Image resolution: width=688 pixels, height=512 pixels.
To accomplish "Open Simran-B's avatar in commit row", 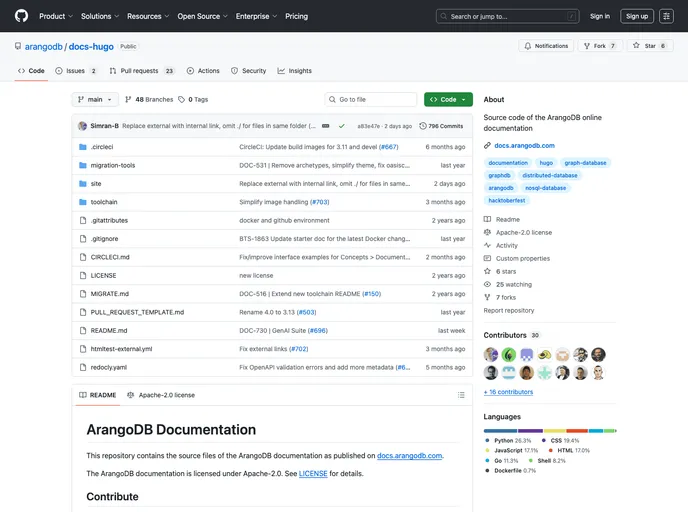I will pos(82,126).
